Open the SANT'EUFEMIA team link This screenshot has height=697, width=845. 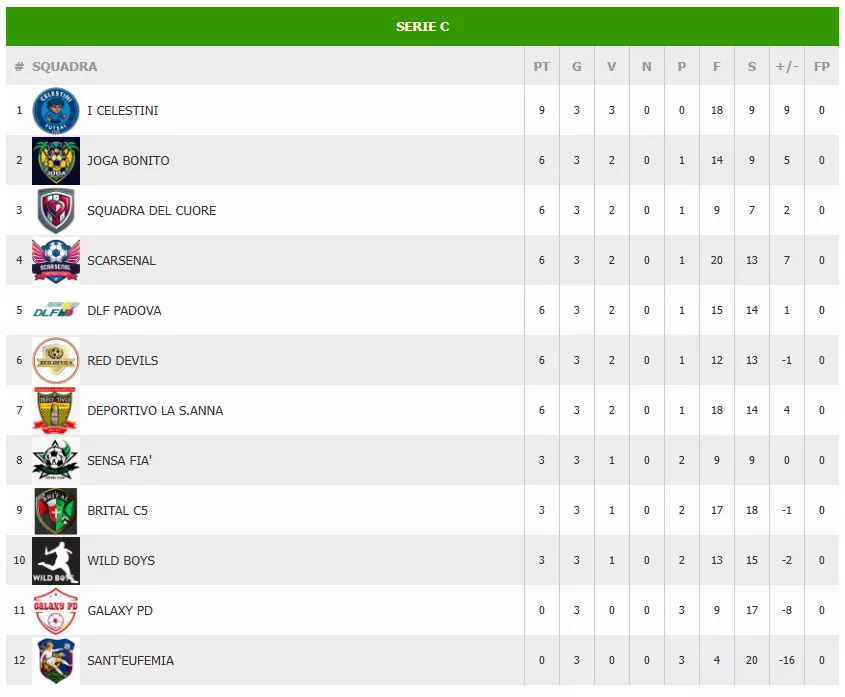click(130, 661)
